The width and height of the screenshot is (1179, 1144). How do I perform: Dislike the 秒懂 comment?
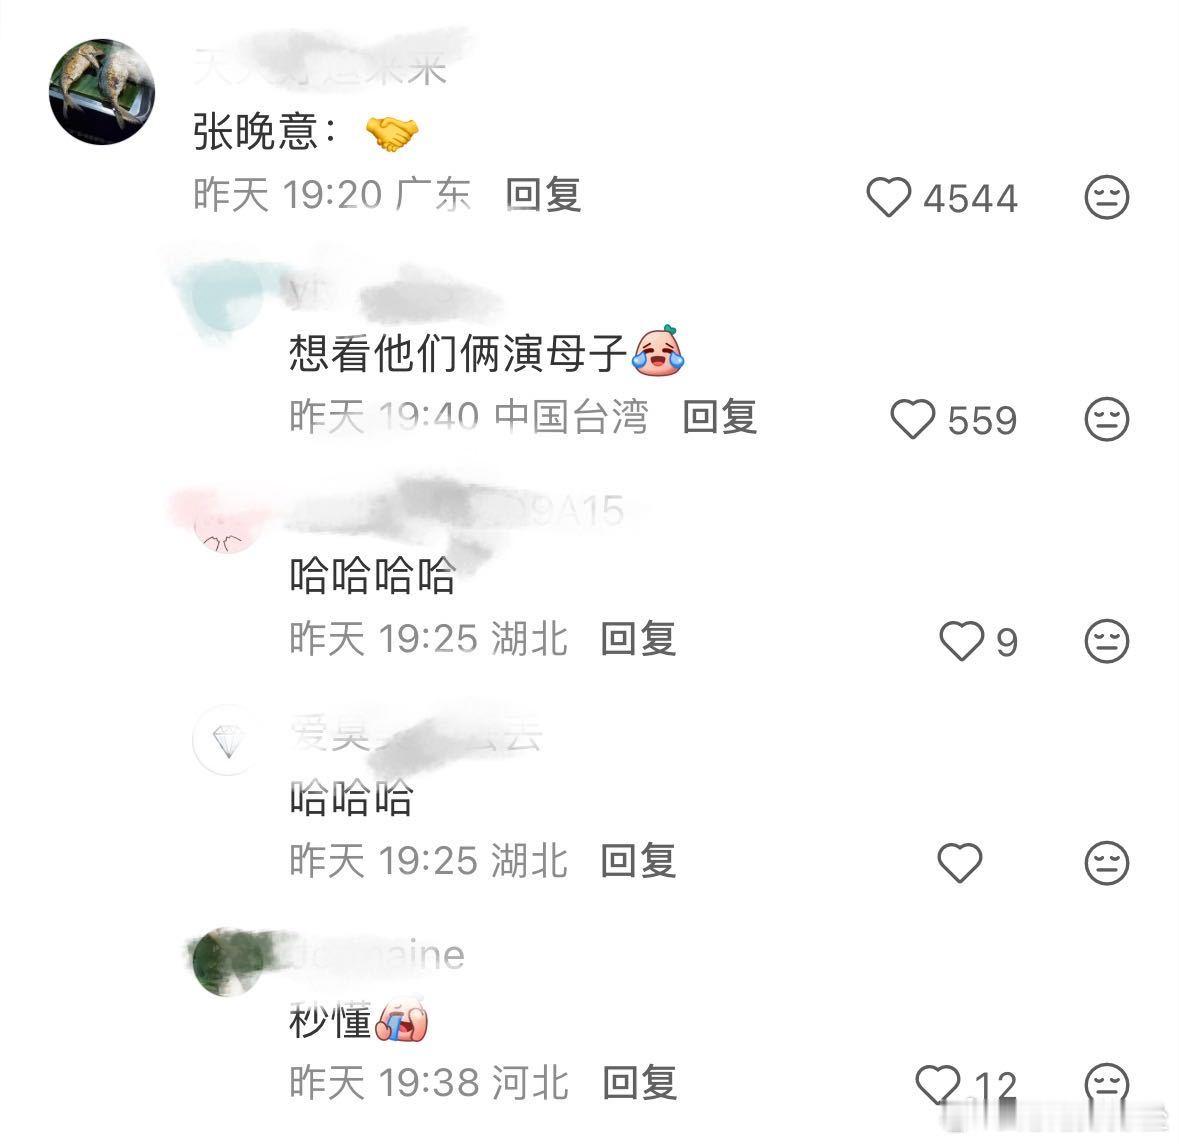coord(1107,1084)
